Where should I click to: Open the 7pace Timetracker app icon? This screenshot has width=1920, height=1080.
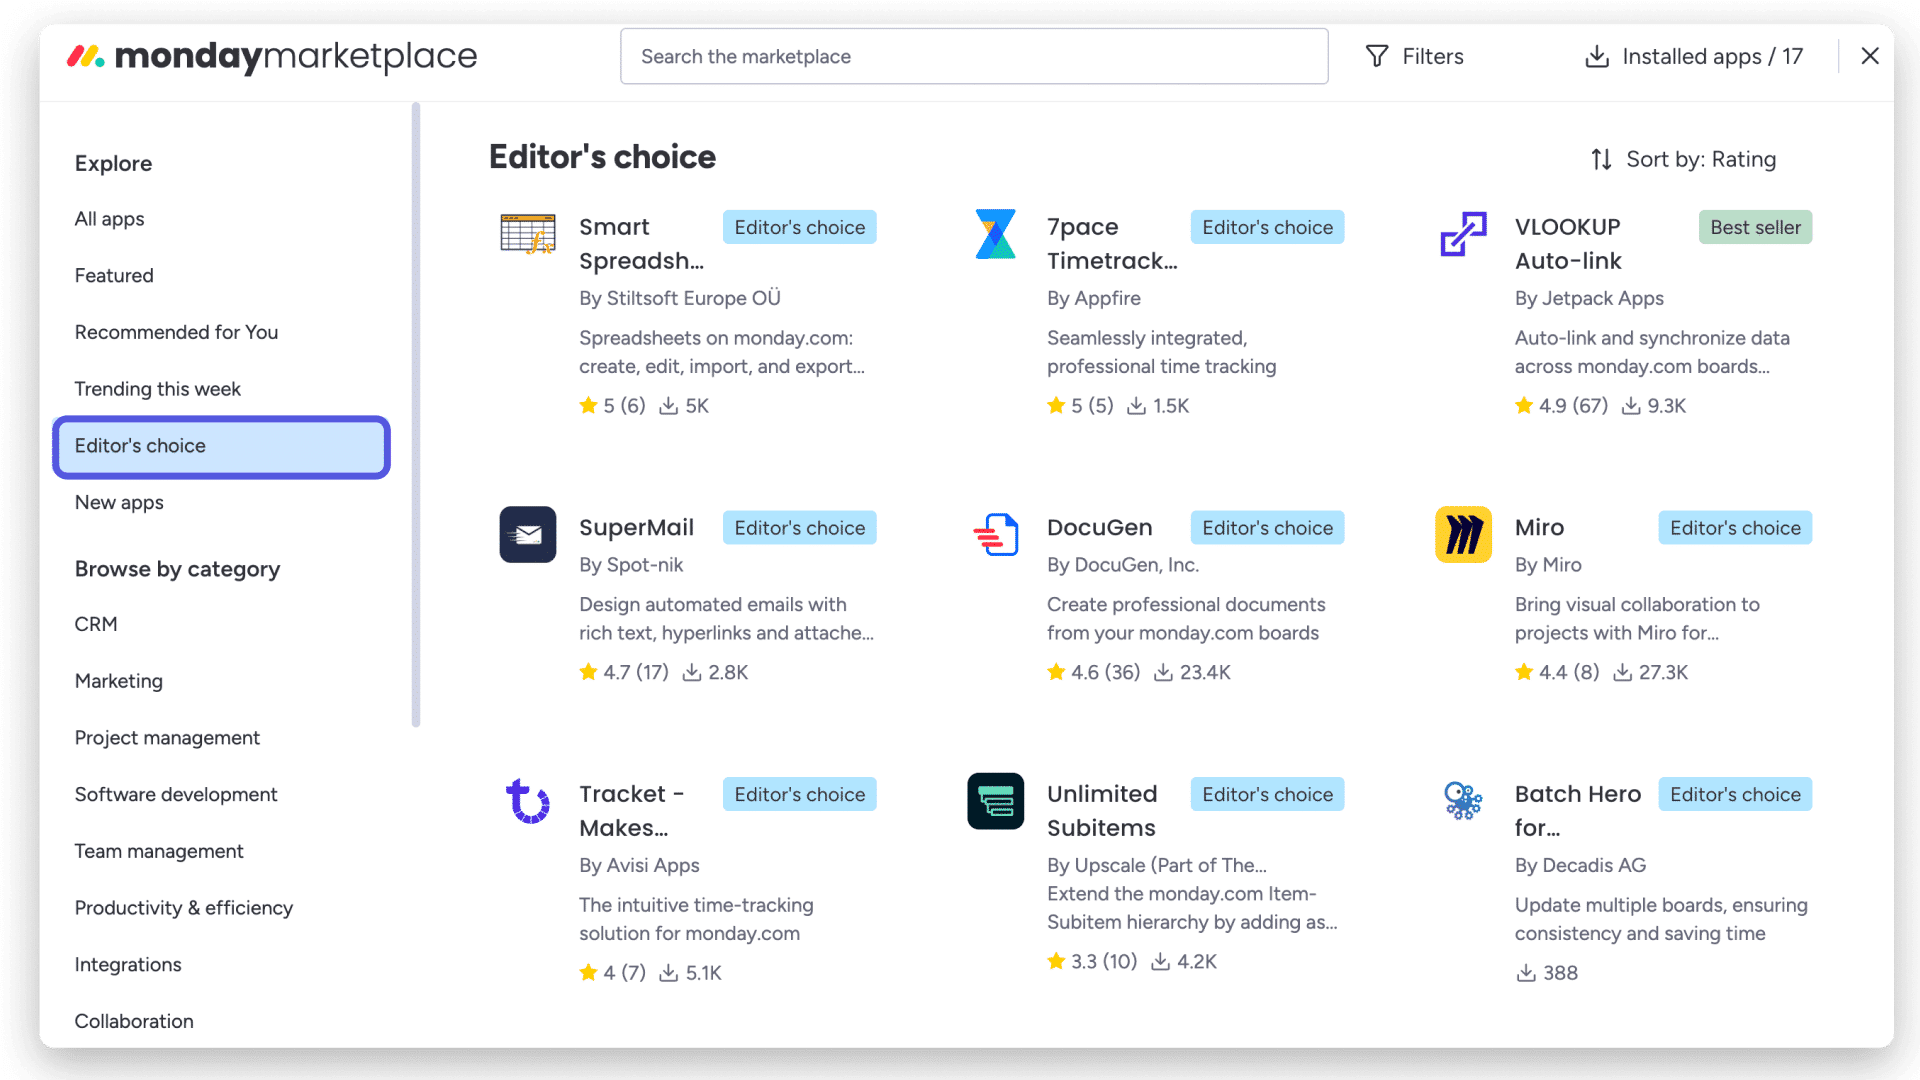(x=995, y=234)
